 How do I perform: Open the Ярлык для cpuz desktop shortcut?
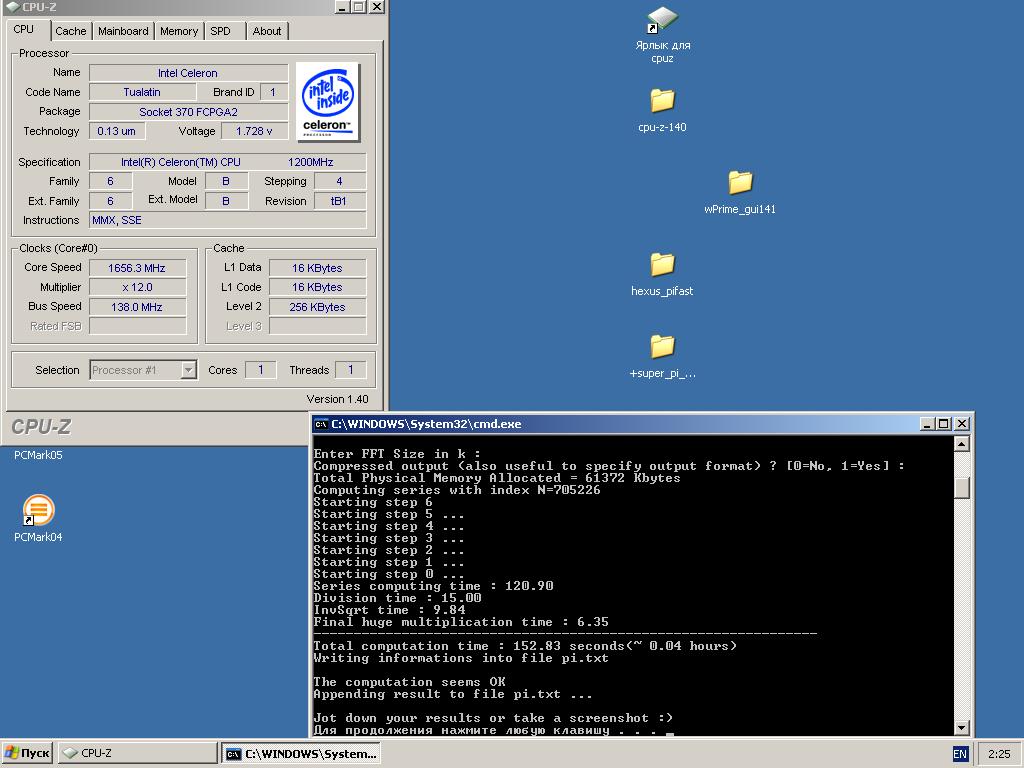(662, 34)
